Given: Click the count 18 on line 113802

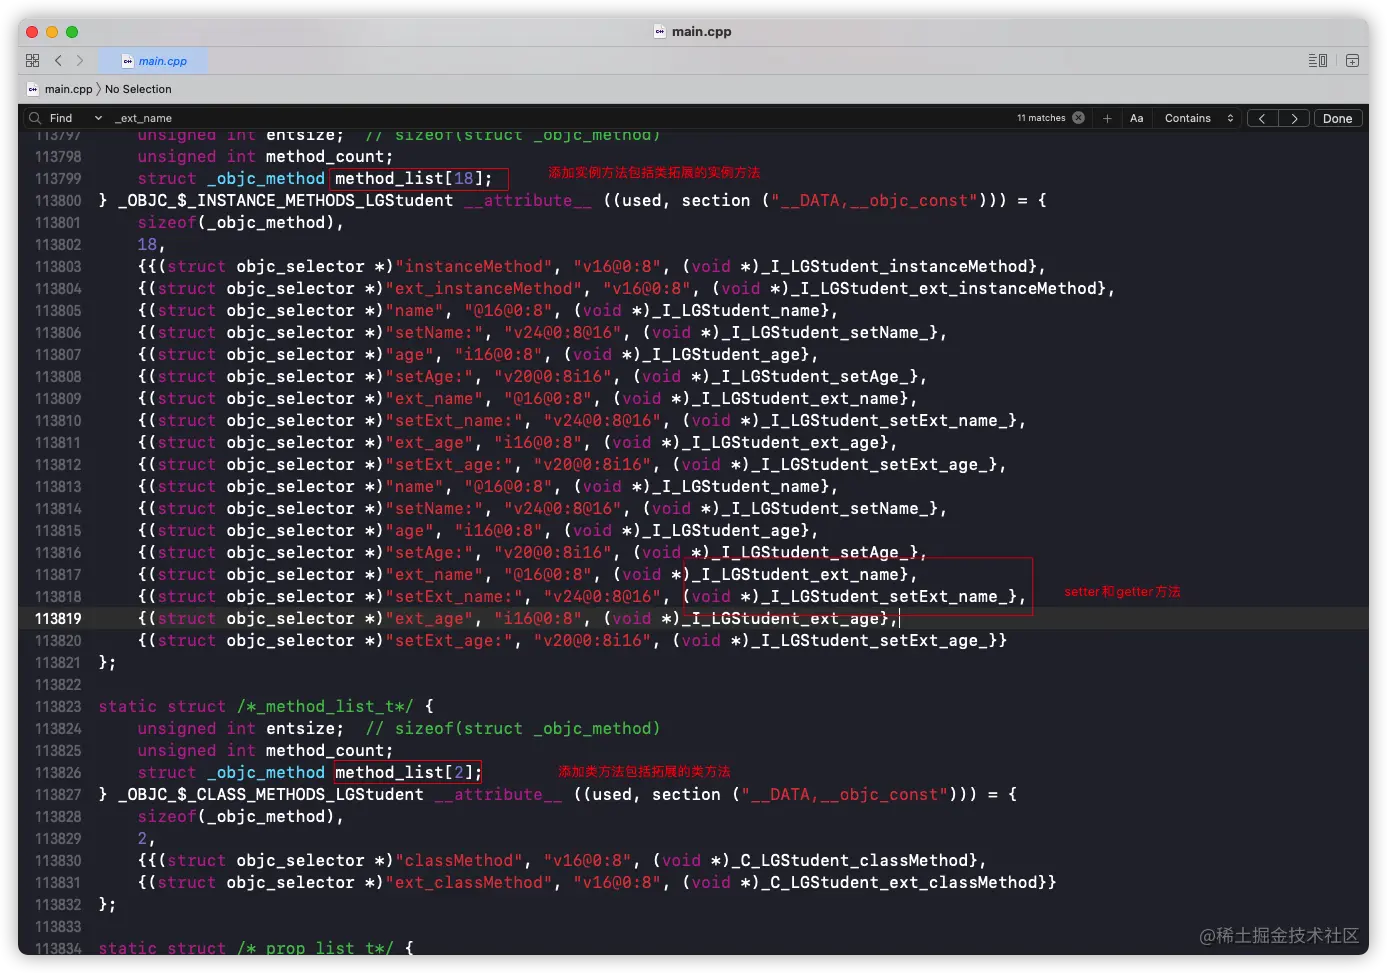Looking at the screenshot, I should 148,245.
